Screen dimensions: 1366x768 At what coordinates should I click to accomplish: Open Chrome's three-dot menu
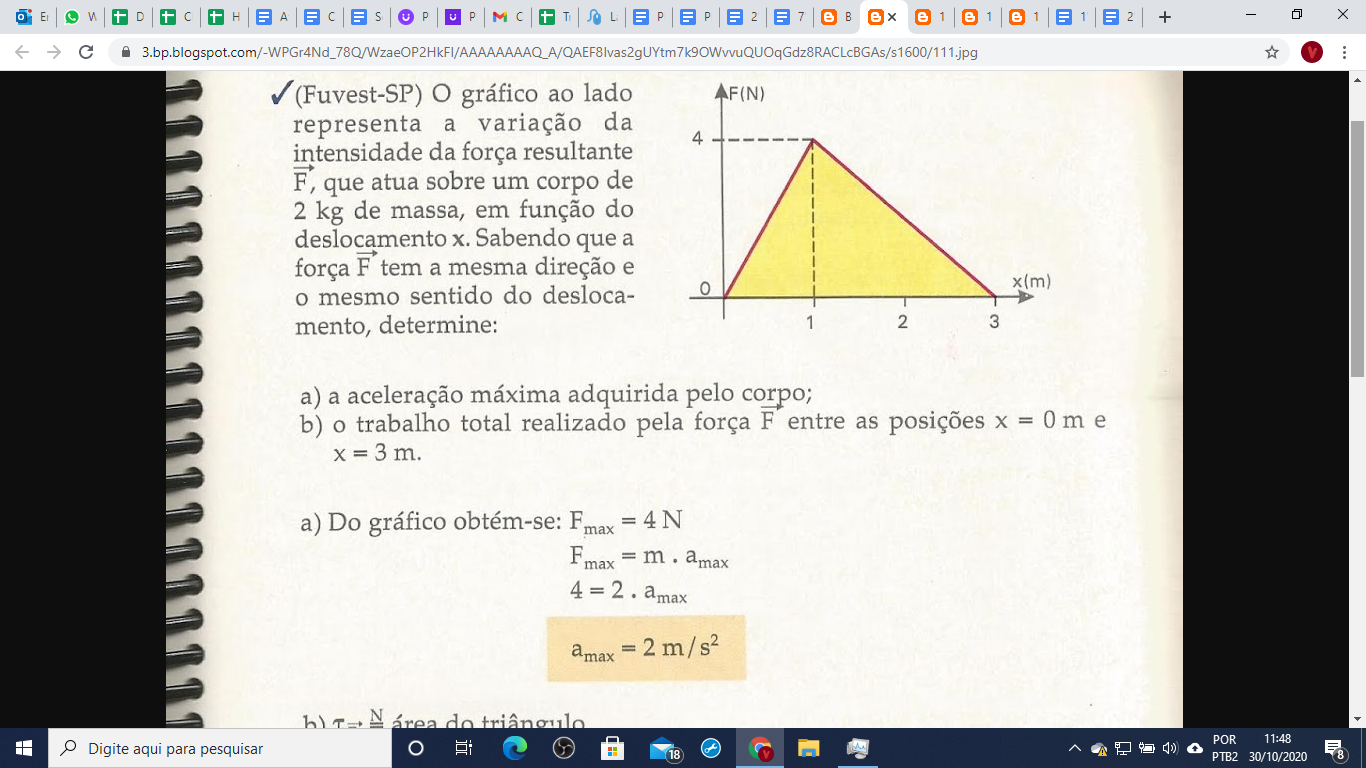1345,52
